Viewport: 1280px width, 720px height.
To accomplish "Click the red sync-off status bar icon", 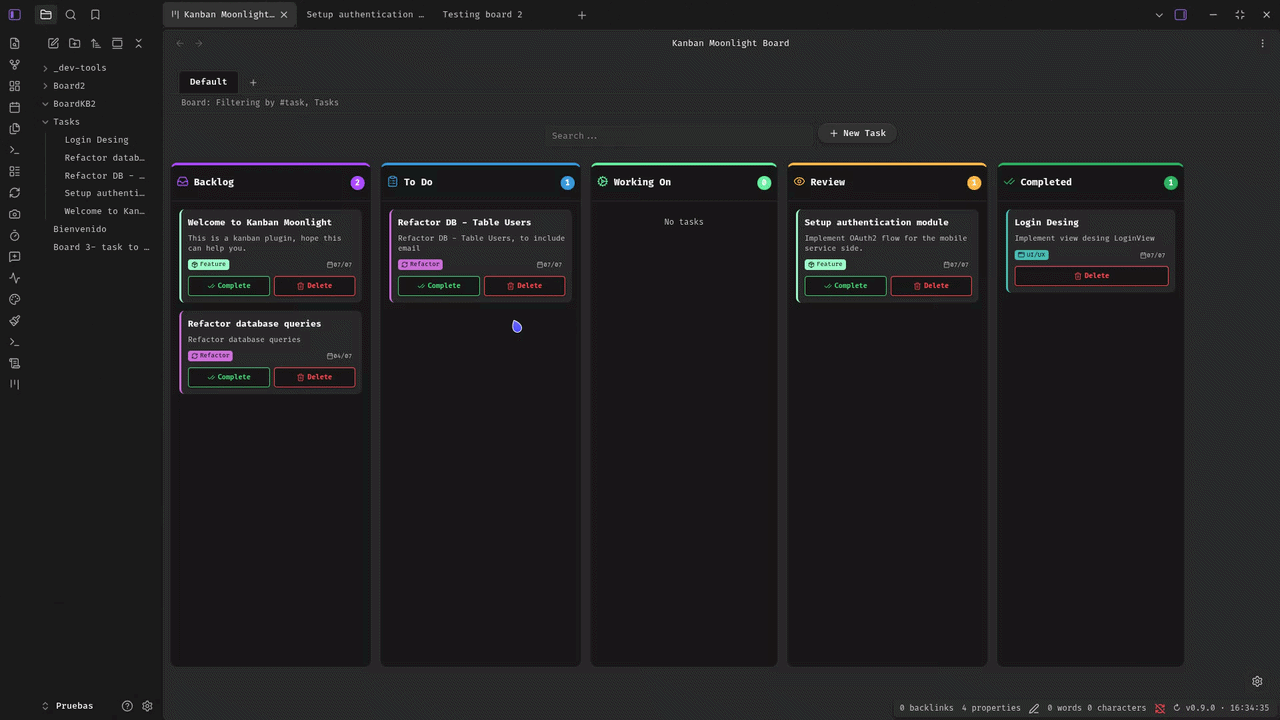I will click(1160, 708).
